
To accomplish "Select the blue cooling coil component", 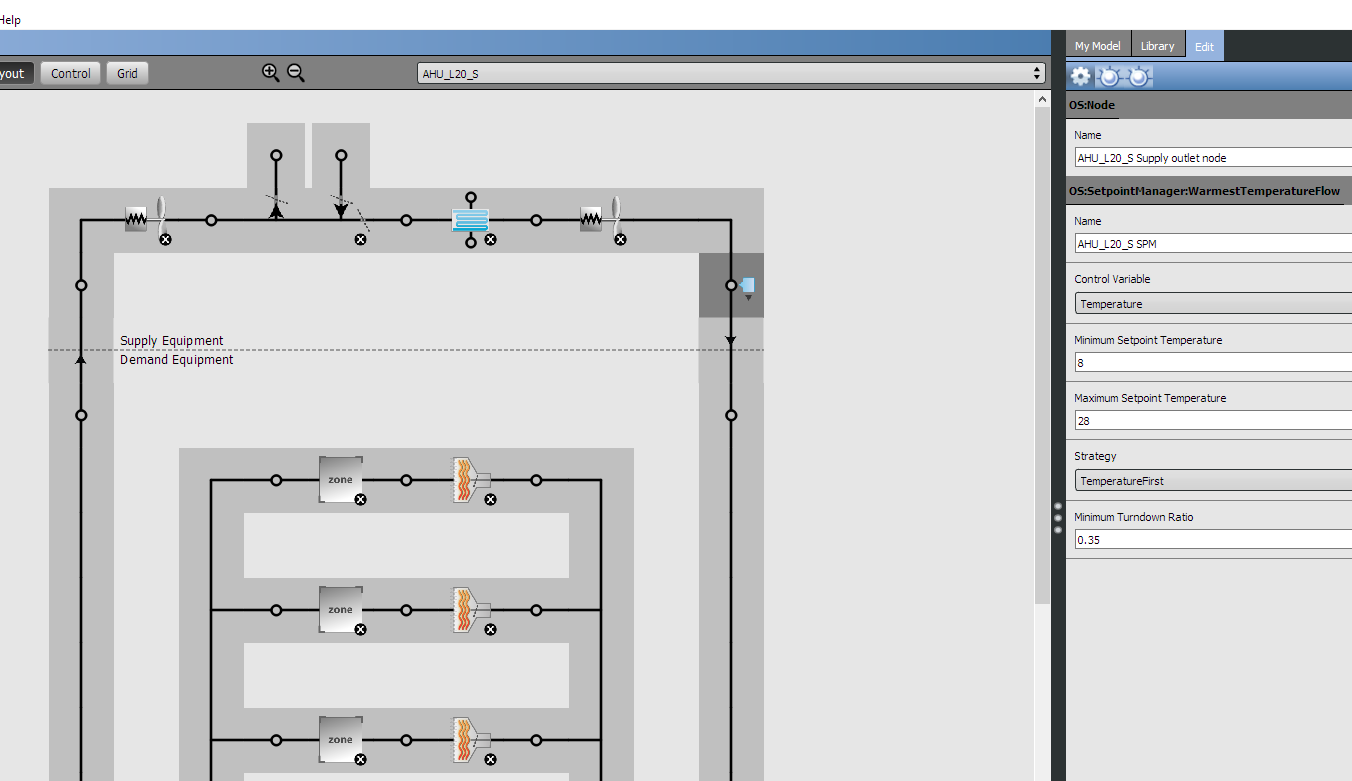I will click(470, 219).
